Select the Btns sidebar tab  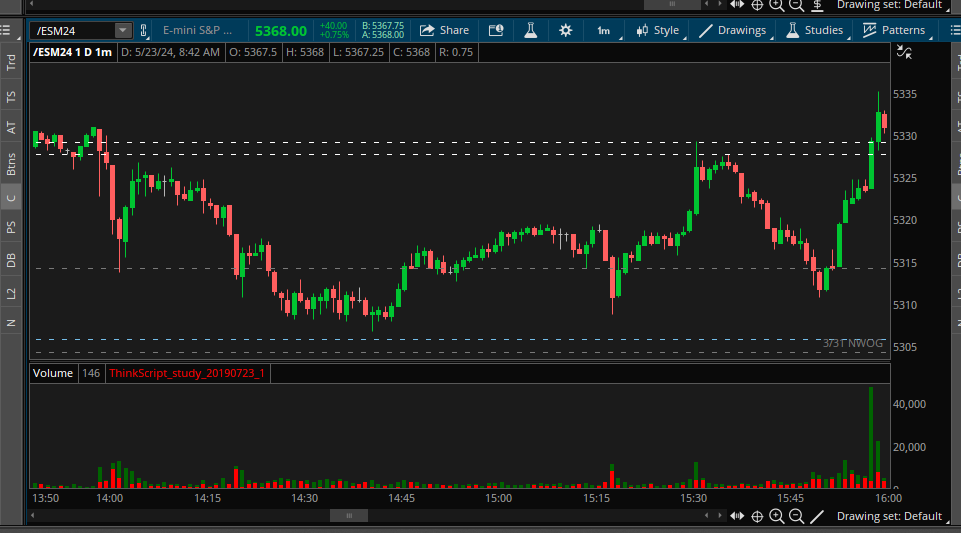click(x=10, y=164)
